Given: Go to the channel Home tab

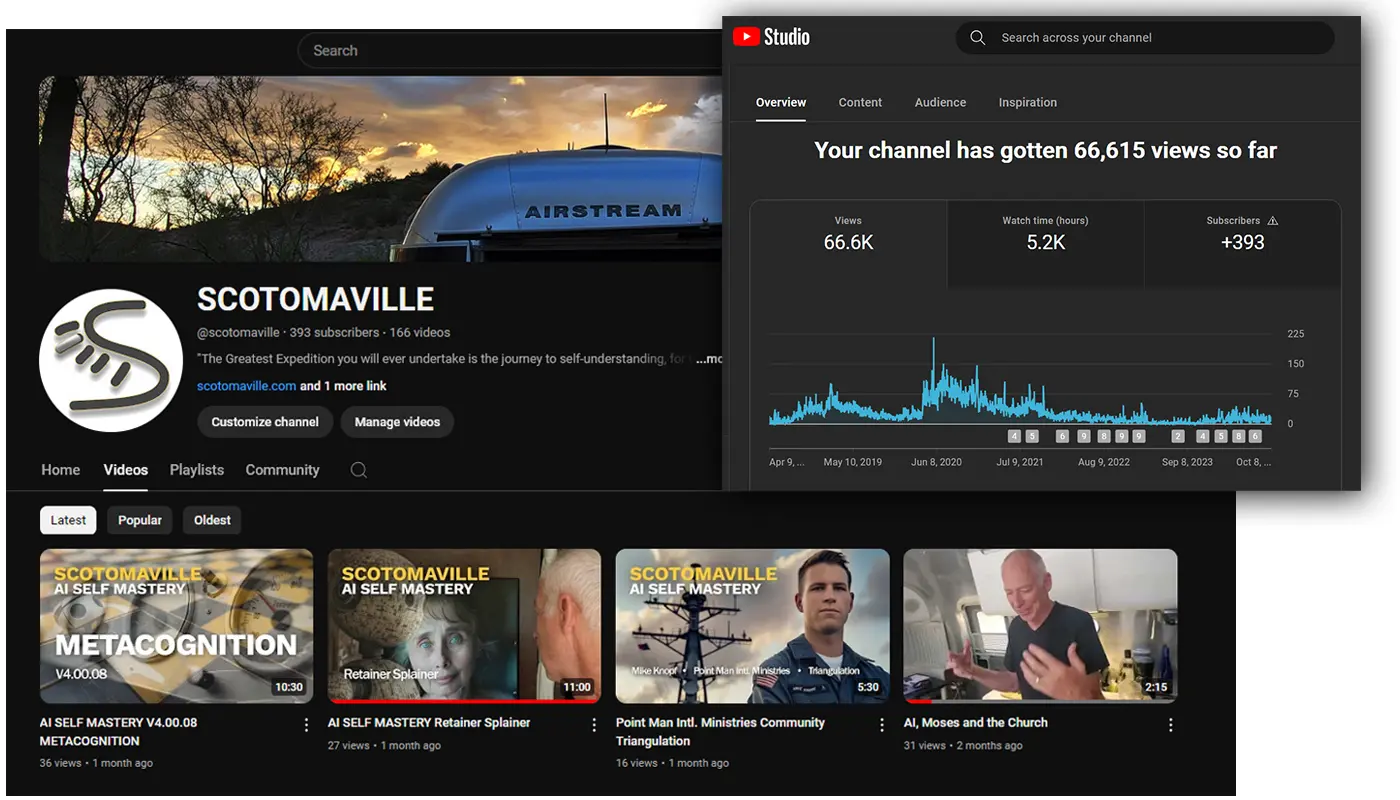Looking at the screenshot, I should tap(60, 470).
